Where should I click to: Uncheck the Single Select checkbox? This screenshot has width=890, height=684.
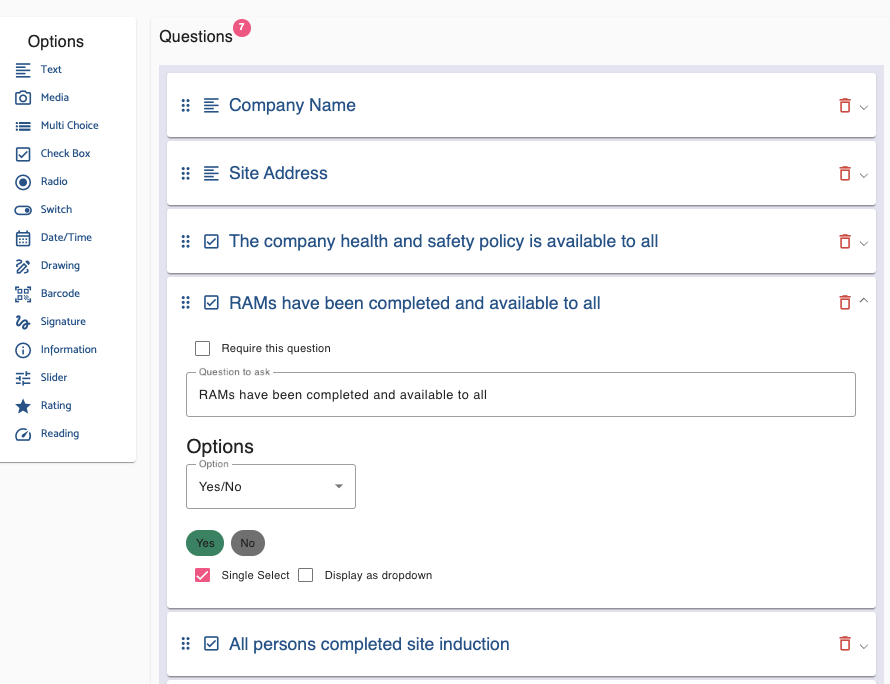(203, 575)
